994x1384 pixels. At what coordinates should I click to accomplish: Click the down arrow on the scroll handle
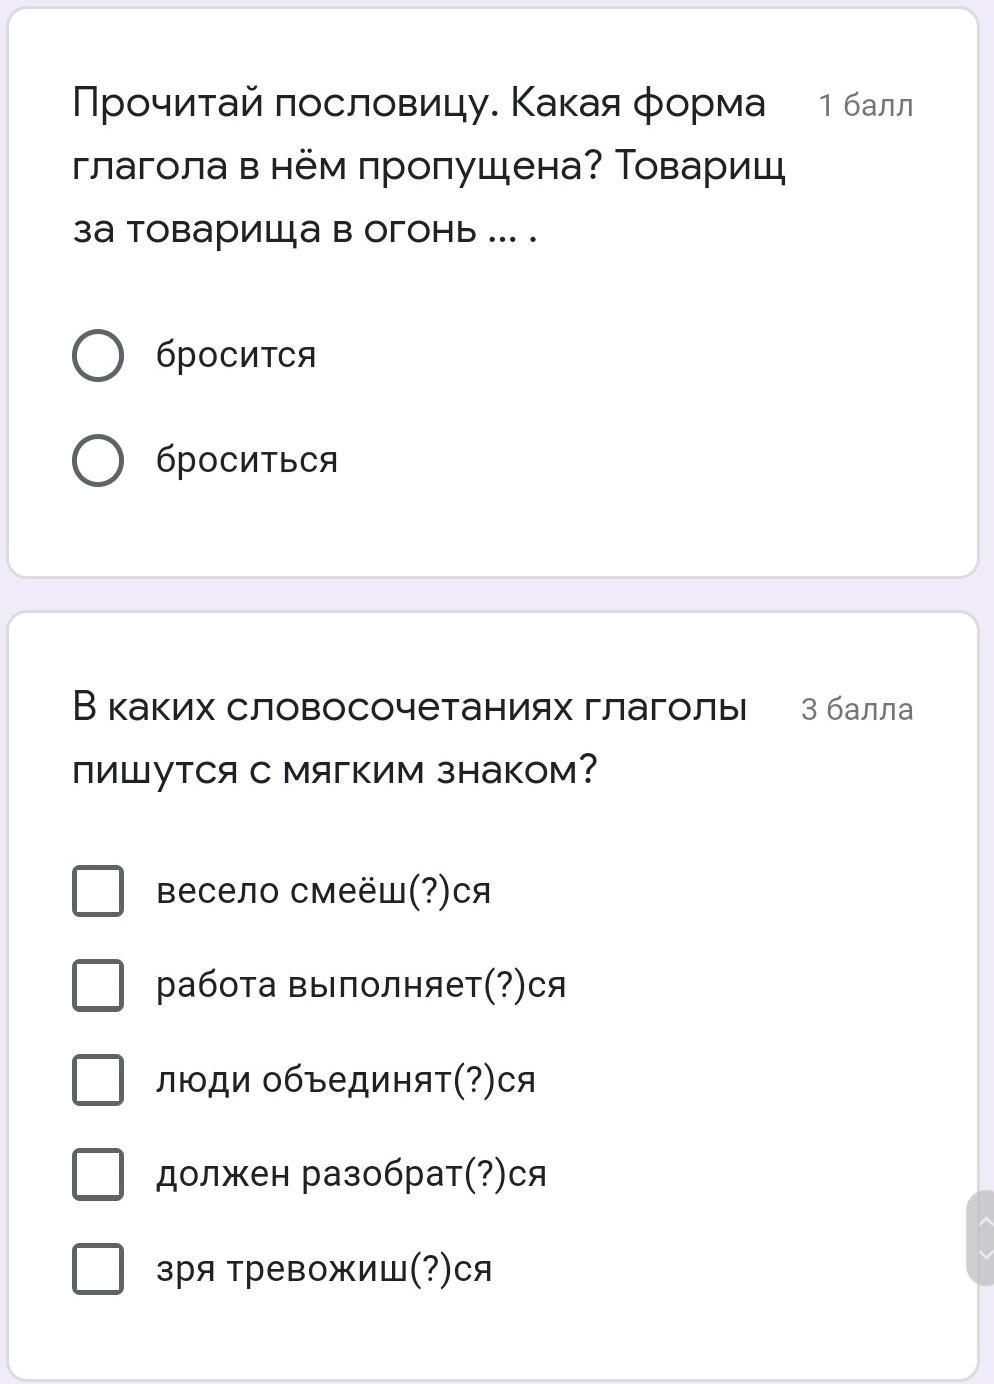click(984, 1254)
